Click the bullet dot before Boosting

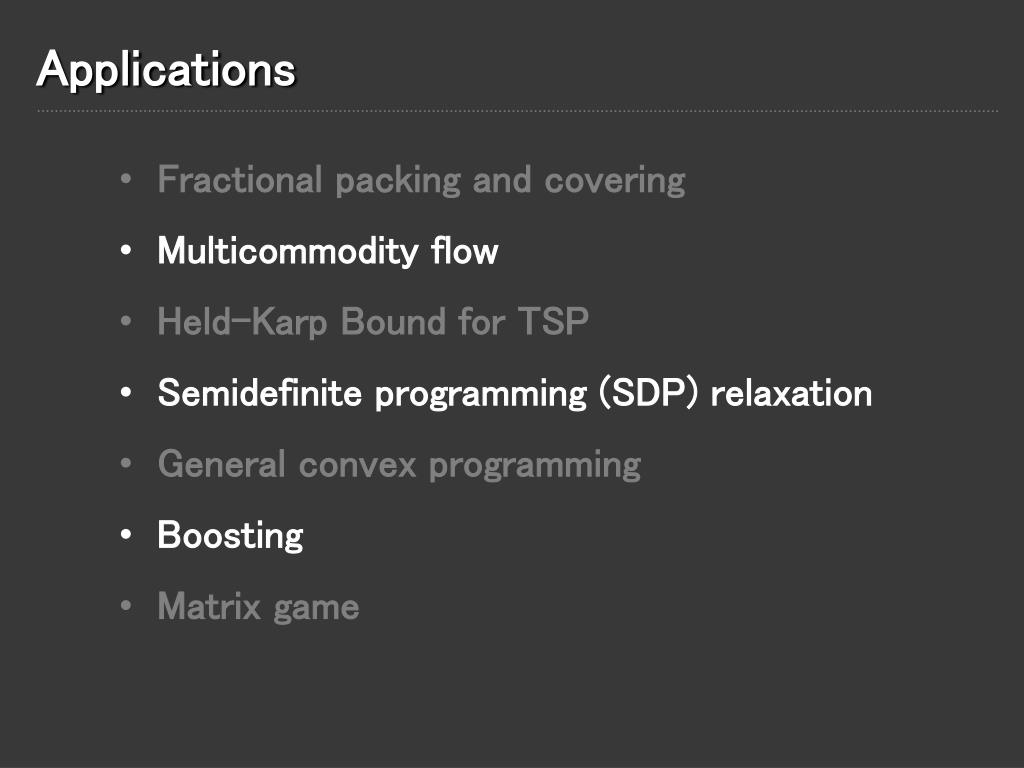pos(126,535)
